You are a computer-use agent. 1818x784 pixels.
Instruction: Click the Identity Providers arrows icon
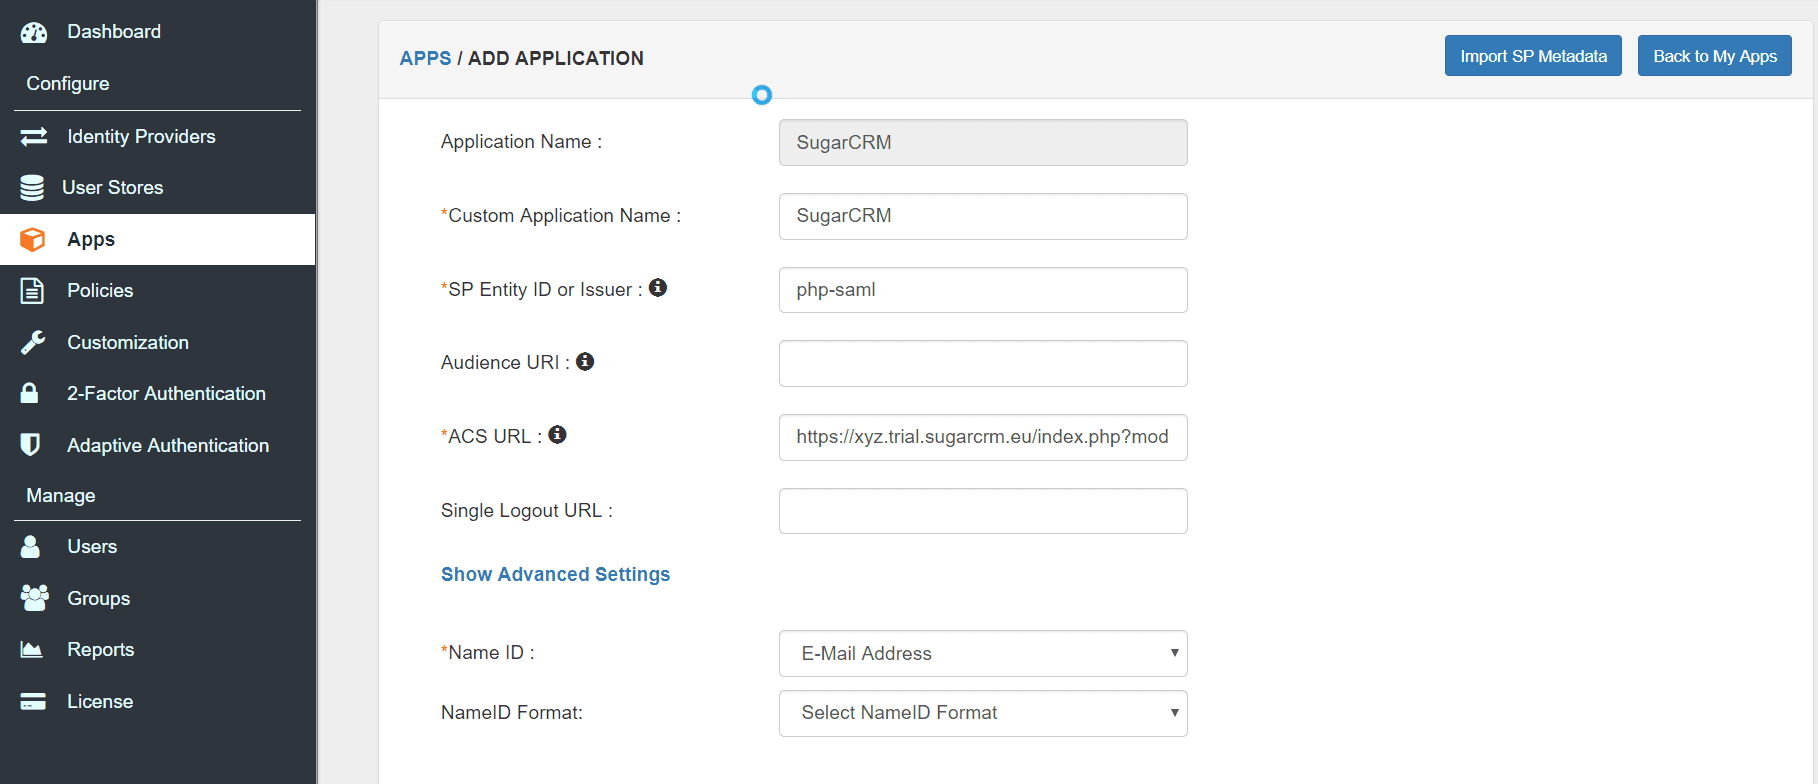[34, 136]
